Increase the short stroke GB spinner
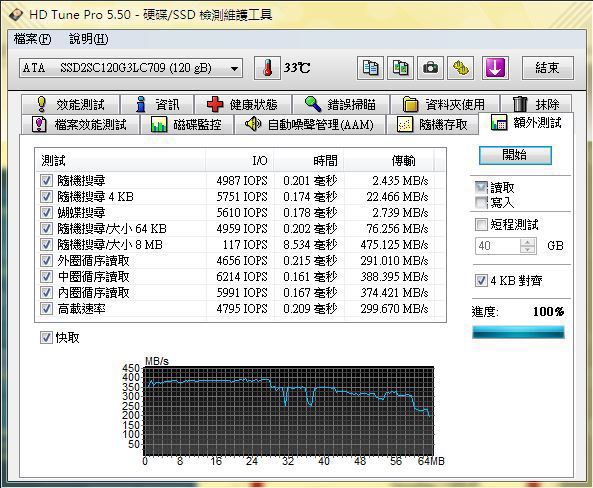Screen dimensions: 593x488 [x=528, y=242]
